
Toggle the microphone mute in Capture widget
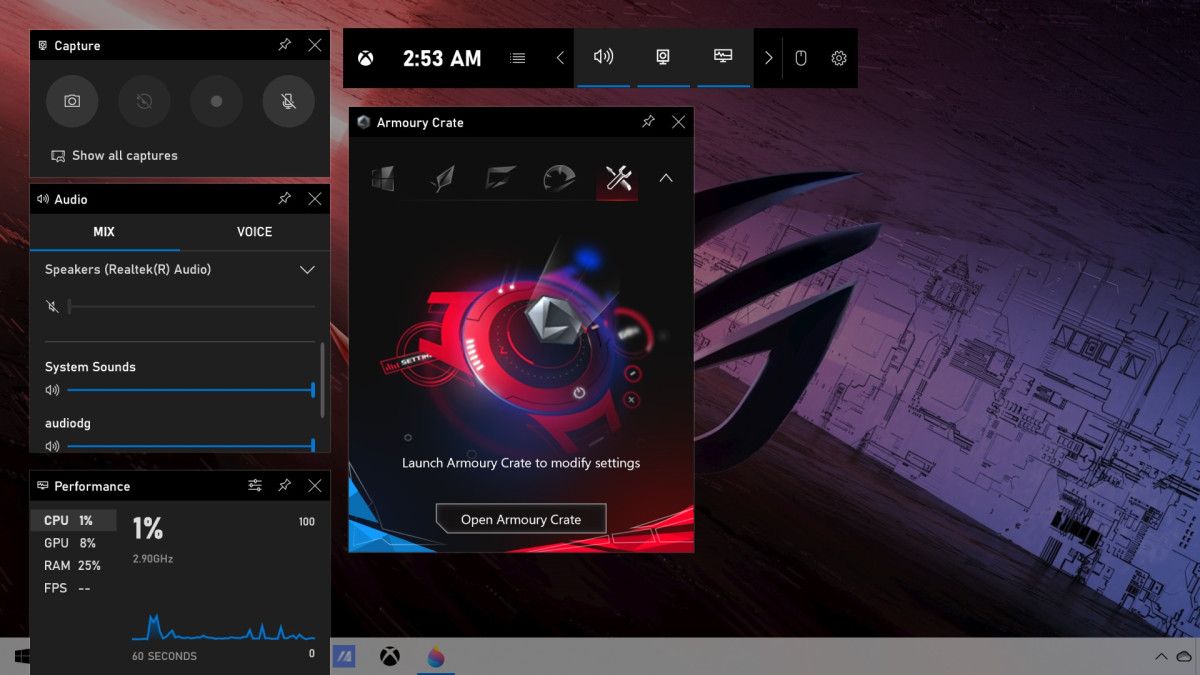click(288, 101)
